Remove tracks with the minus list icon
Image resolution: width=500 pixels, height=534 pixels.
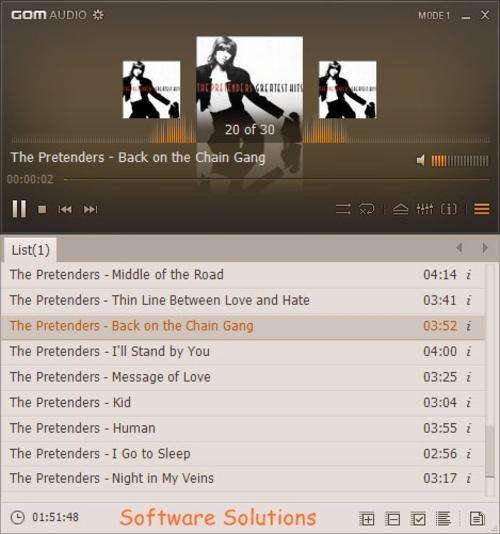pyautogui.click(x=392, y=519)
